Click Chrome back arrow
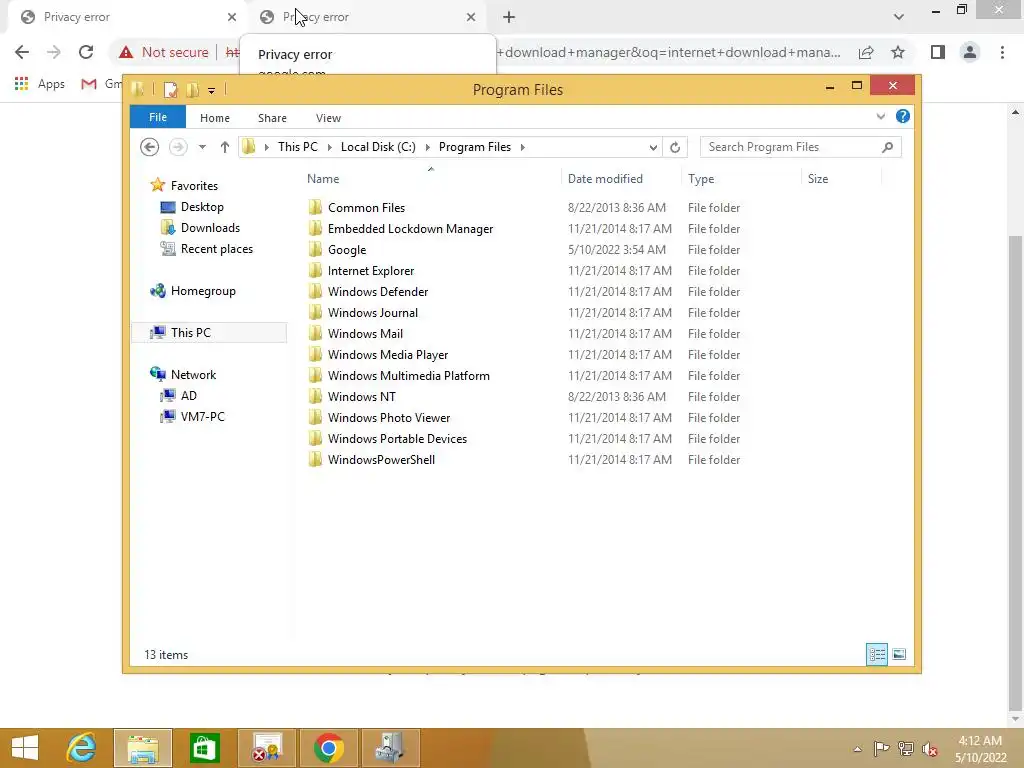This screenshot has height=768, width=1024. tap(22, 52)
